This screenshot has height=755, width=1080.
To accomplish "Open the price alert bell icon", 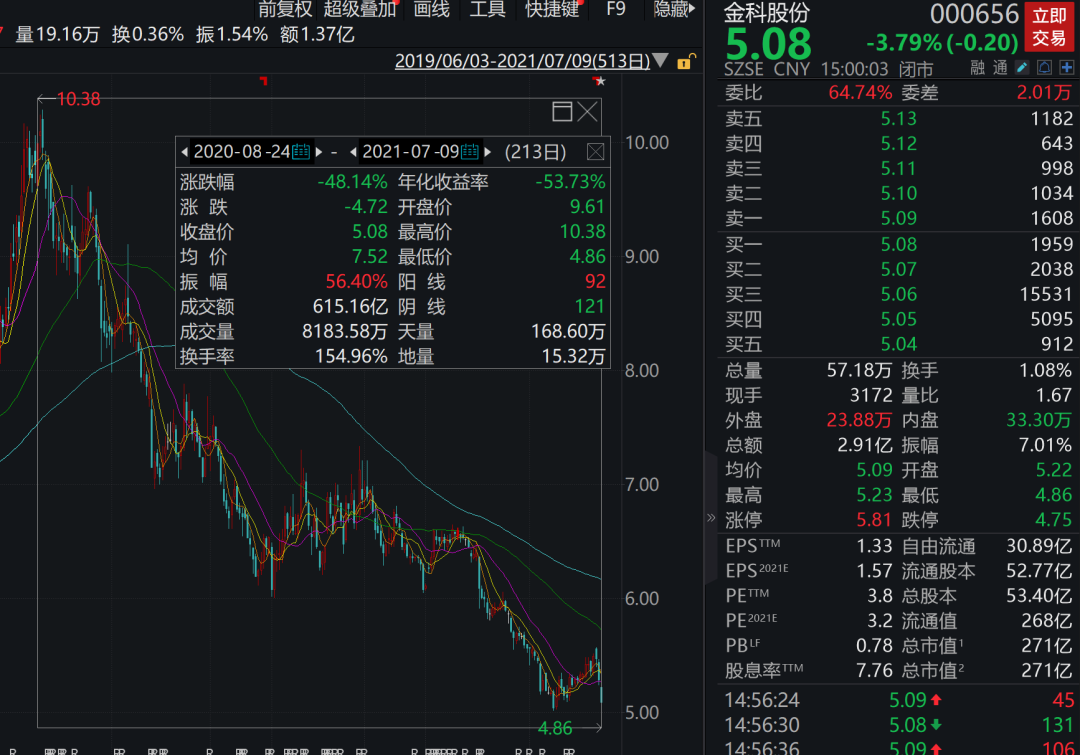I will (1043, 68).
